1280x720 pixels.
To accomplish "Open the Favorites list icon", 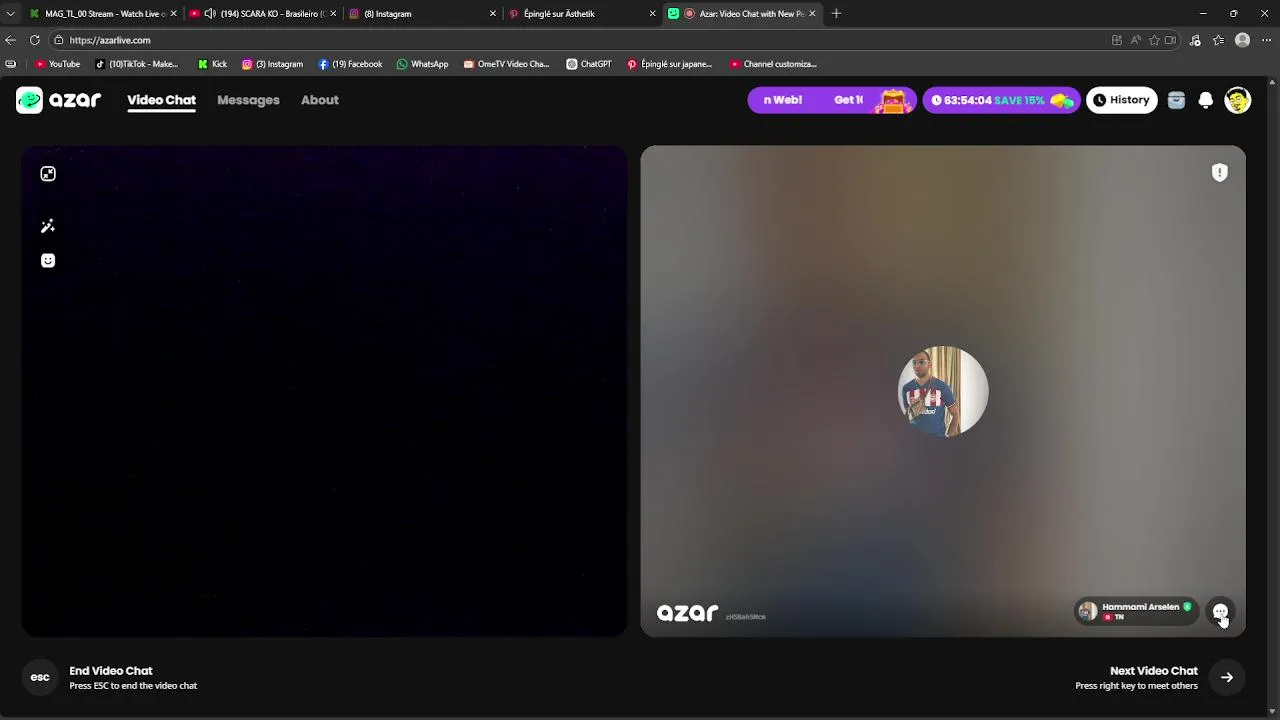I will tap(1218, 40).
